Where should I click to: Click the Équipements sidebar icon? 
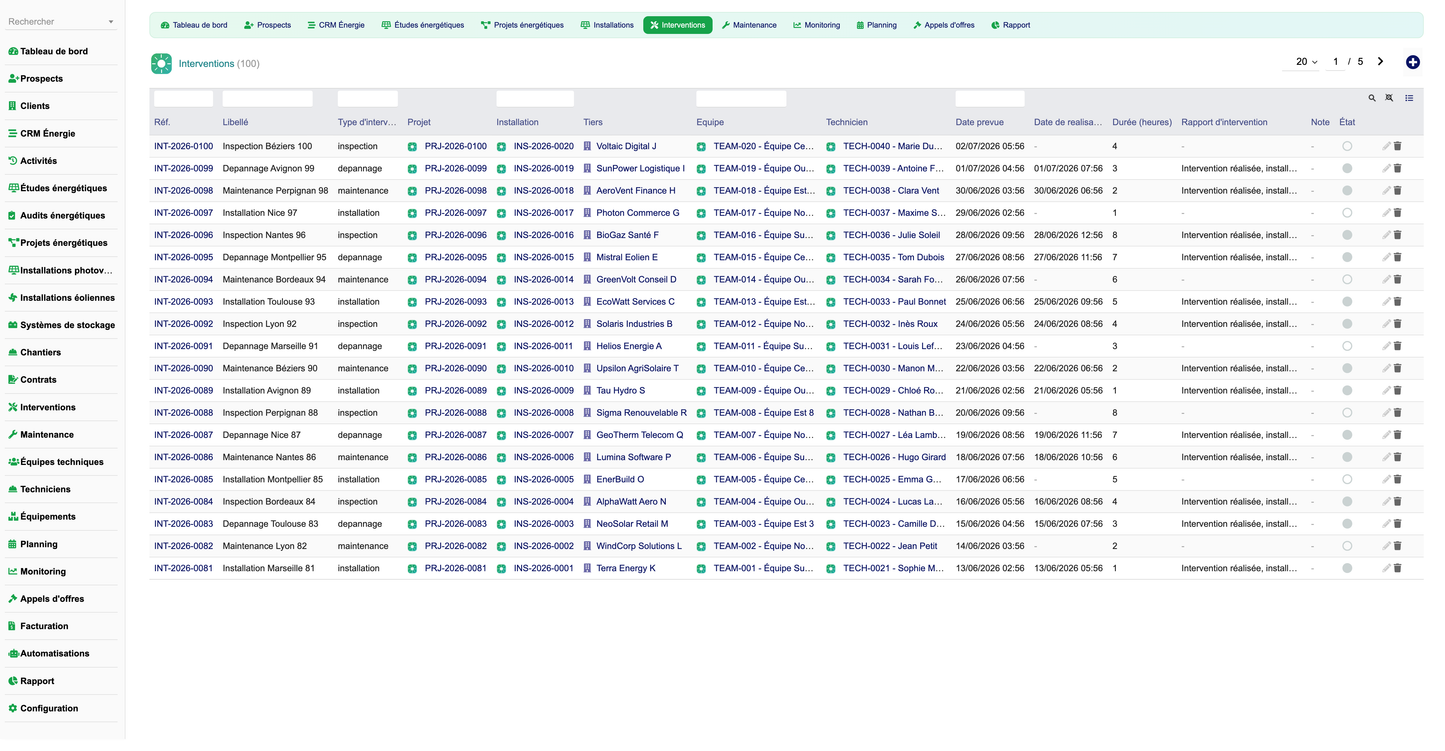[x=13, y=517]
